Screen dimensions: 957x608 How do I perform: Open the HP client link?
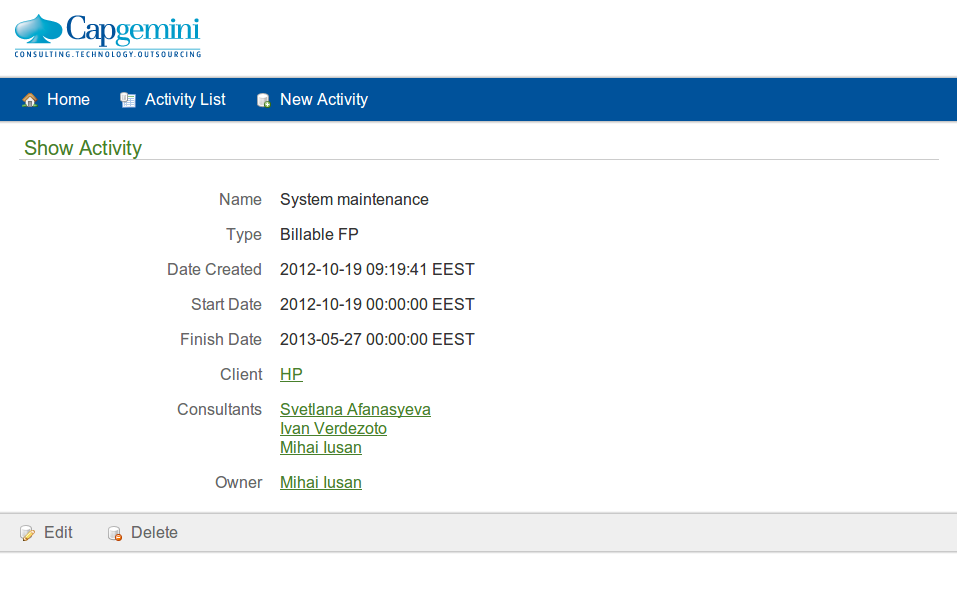coord(291,375)
